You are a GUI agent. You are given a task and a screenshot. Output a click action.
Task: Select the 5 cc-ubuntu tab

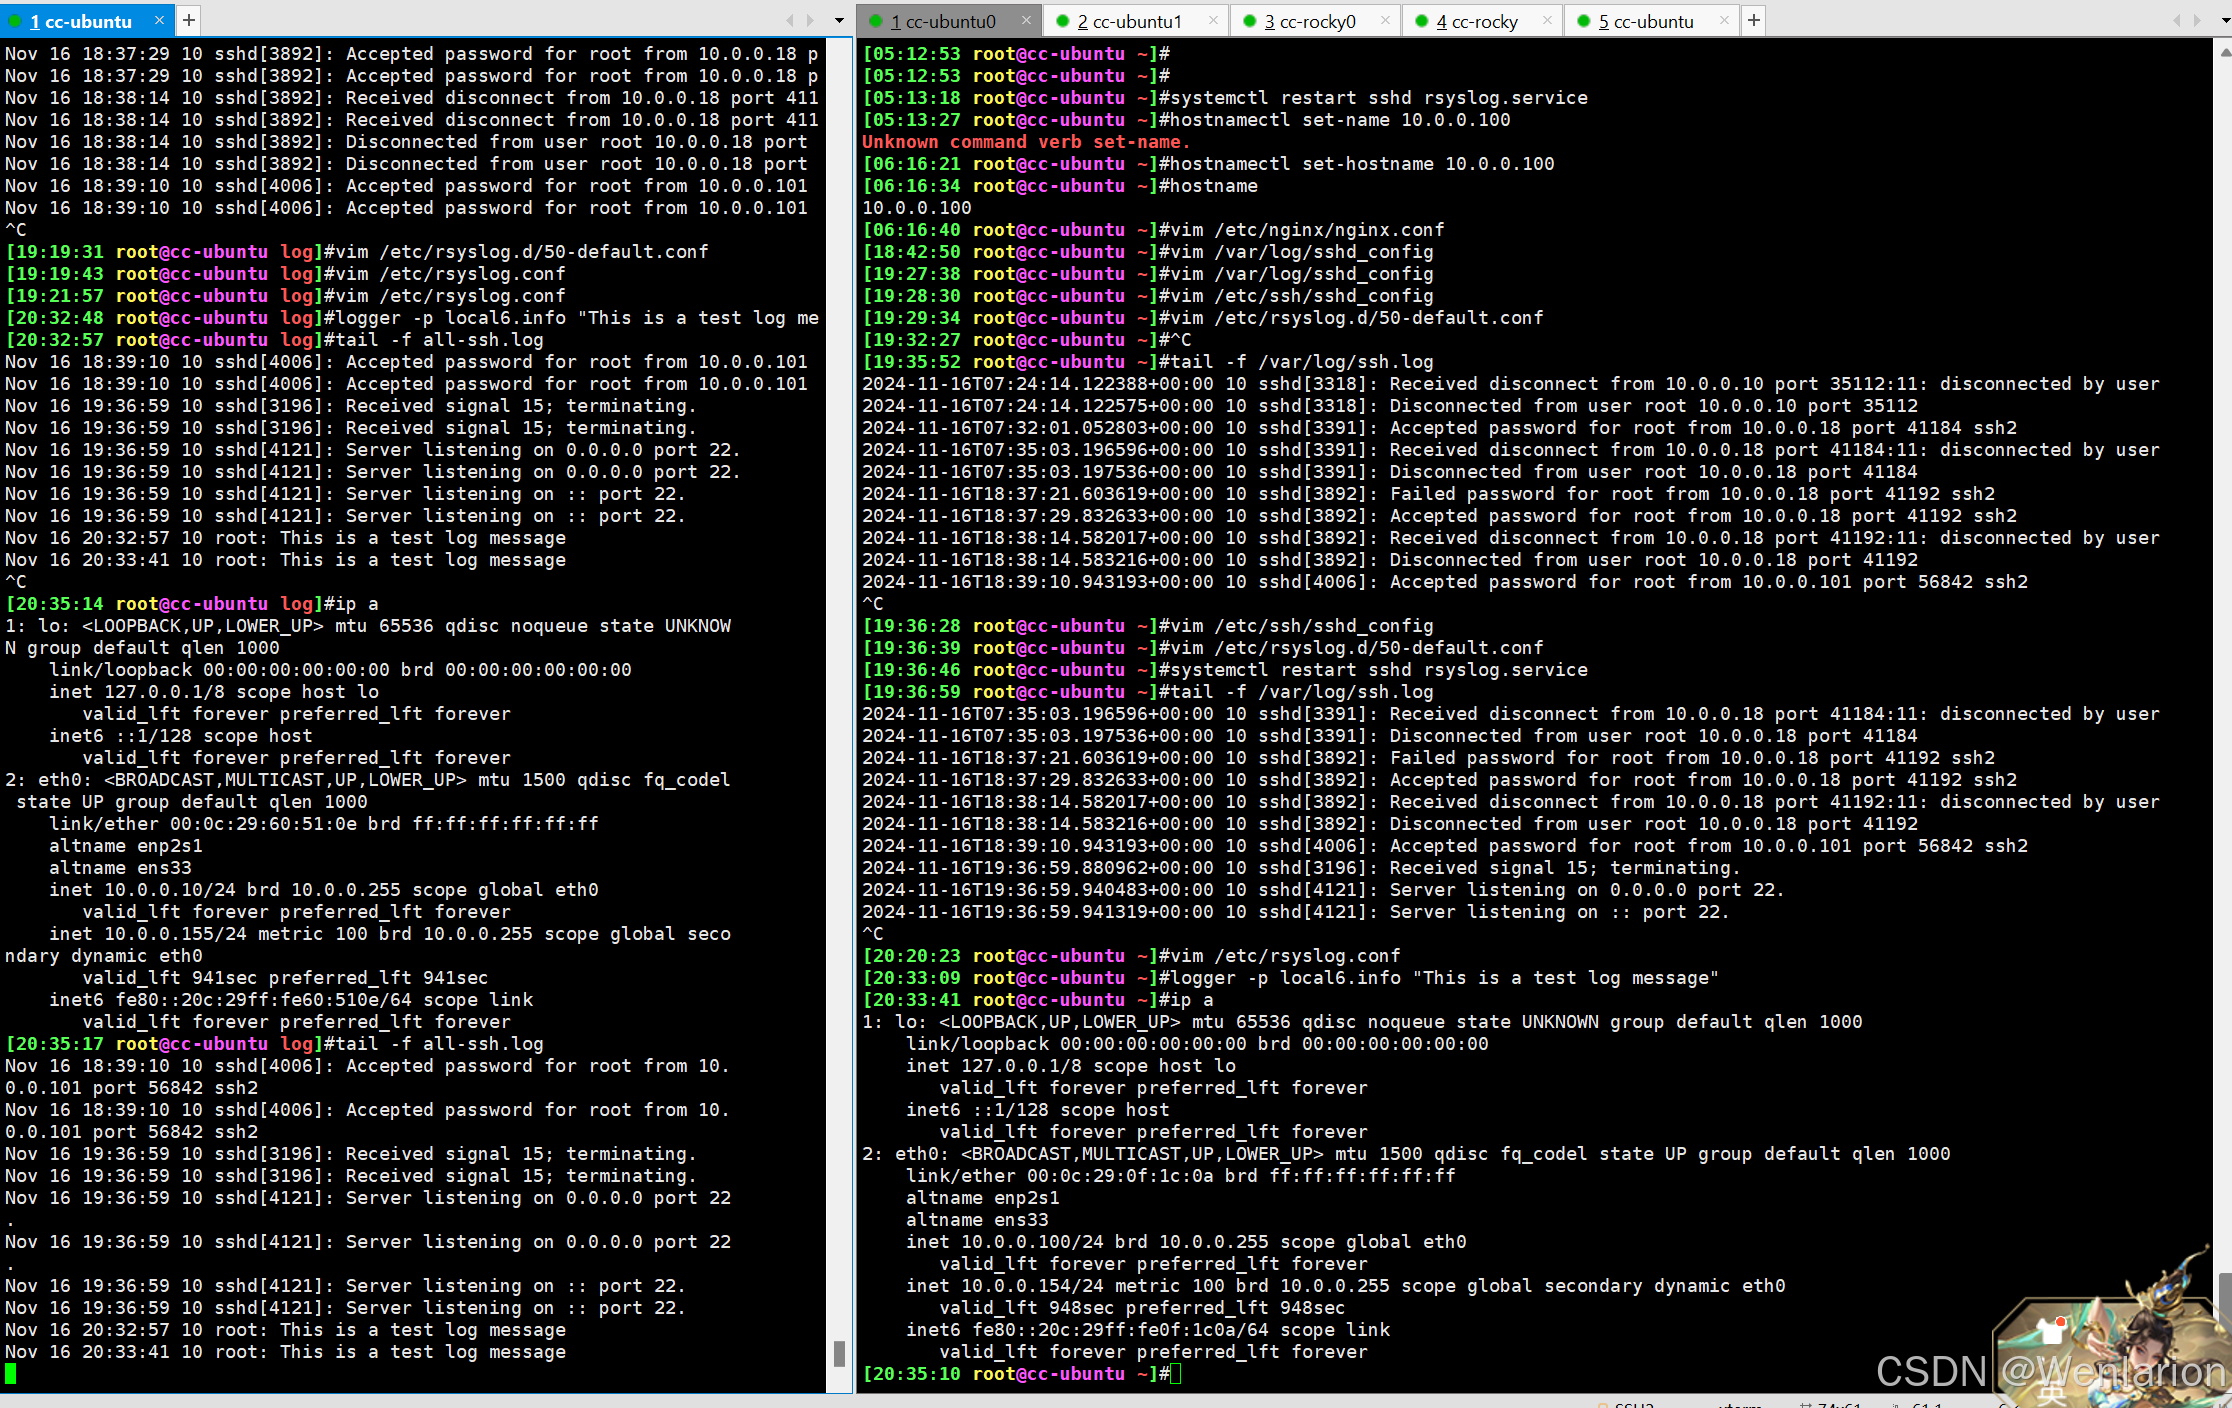pyautogui.click(x=1645, y=21)
